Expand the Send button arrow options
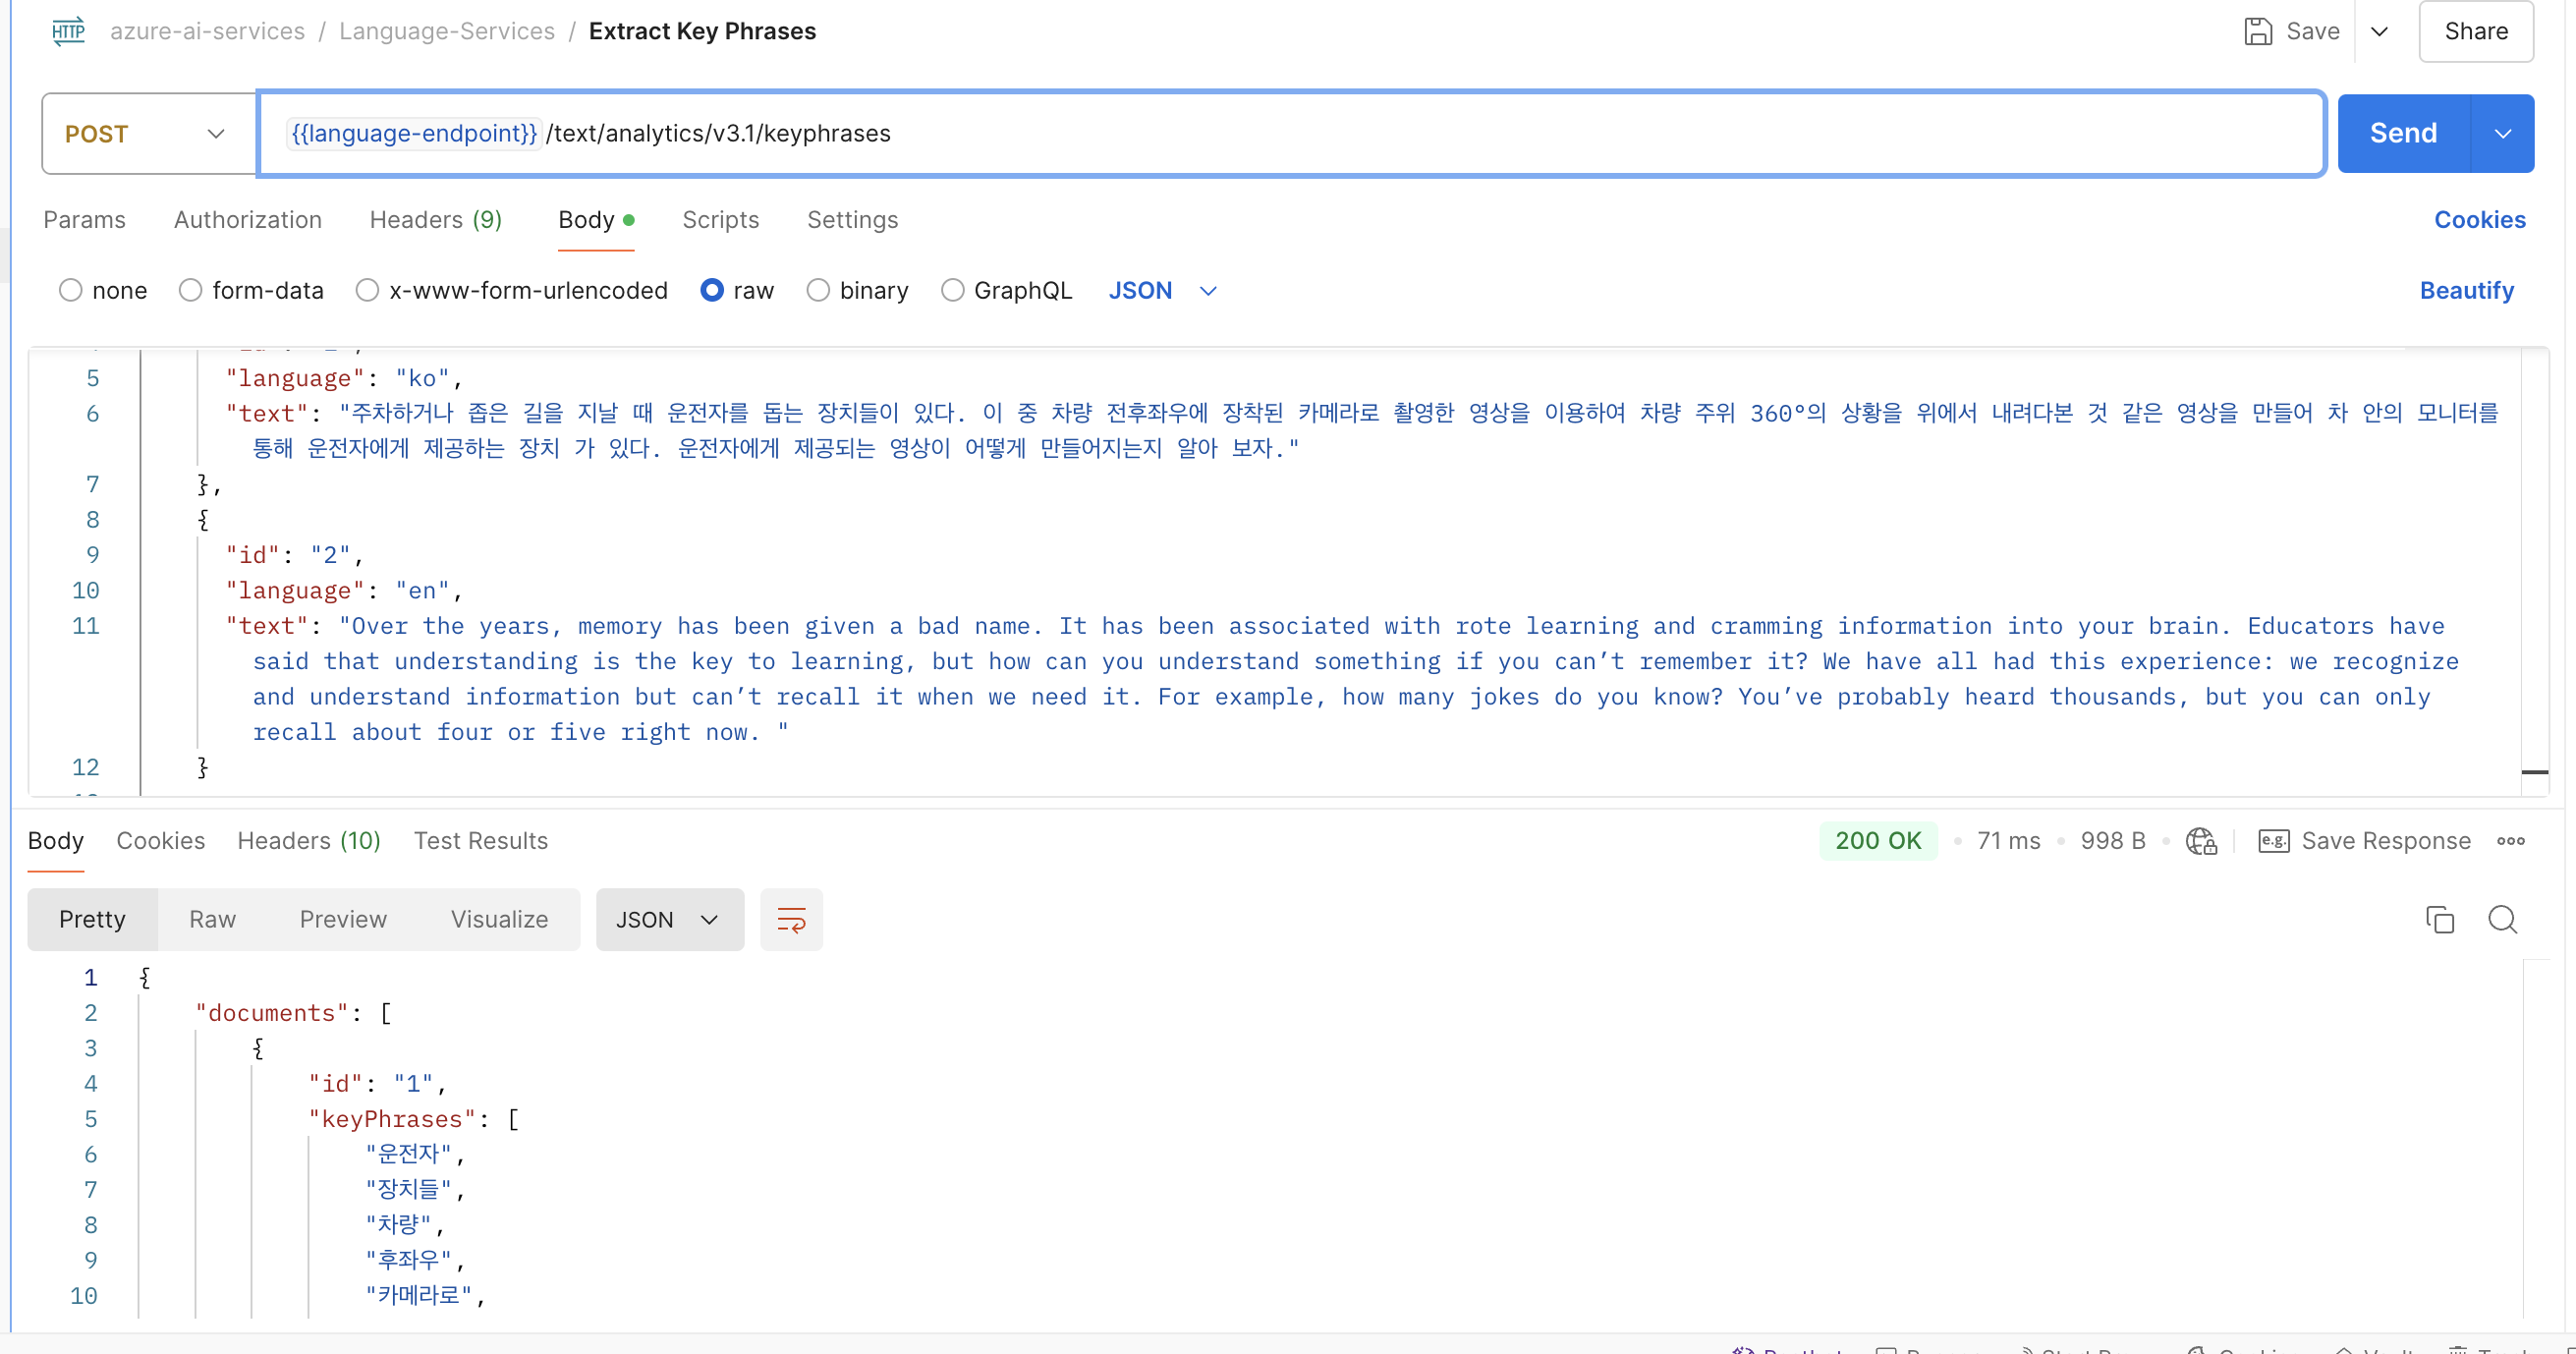The width and height of the screenshot is (2576, 1354). coord(2502,134)
